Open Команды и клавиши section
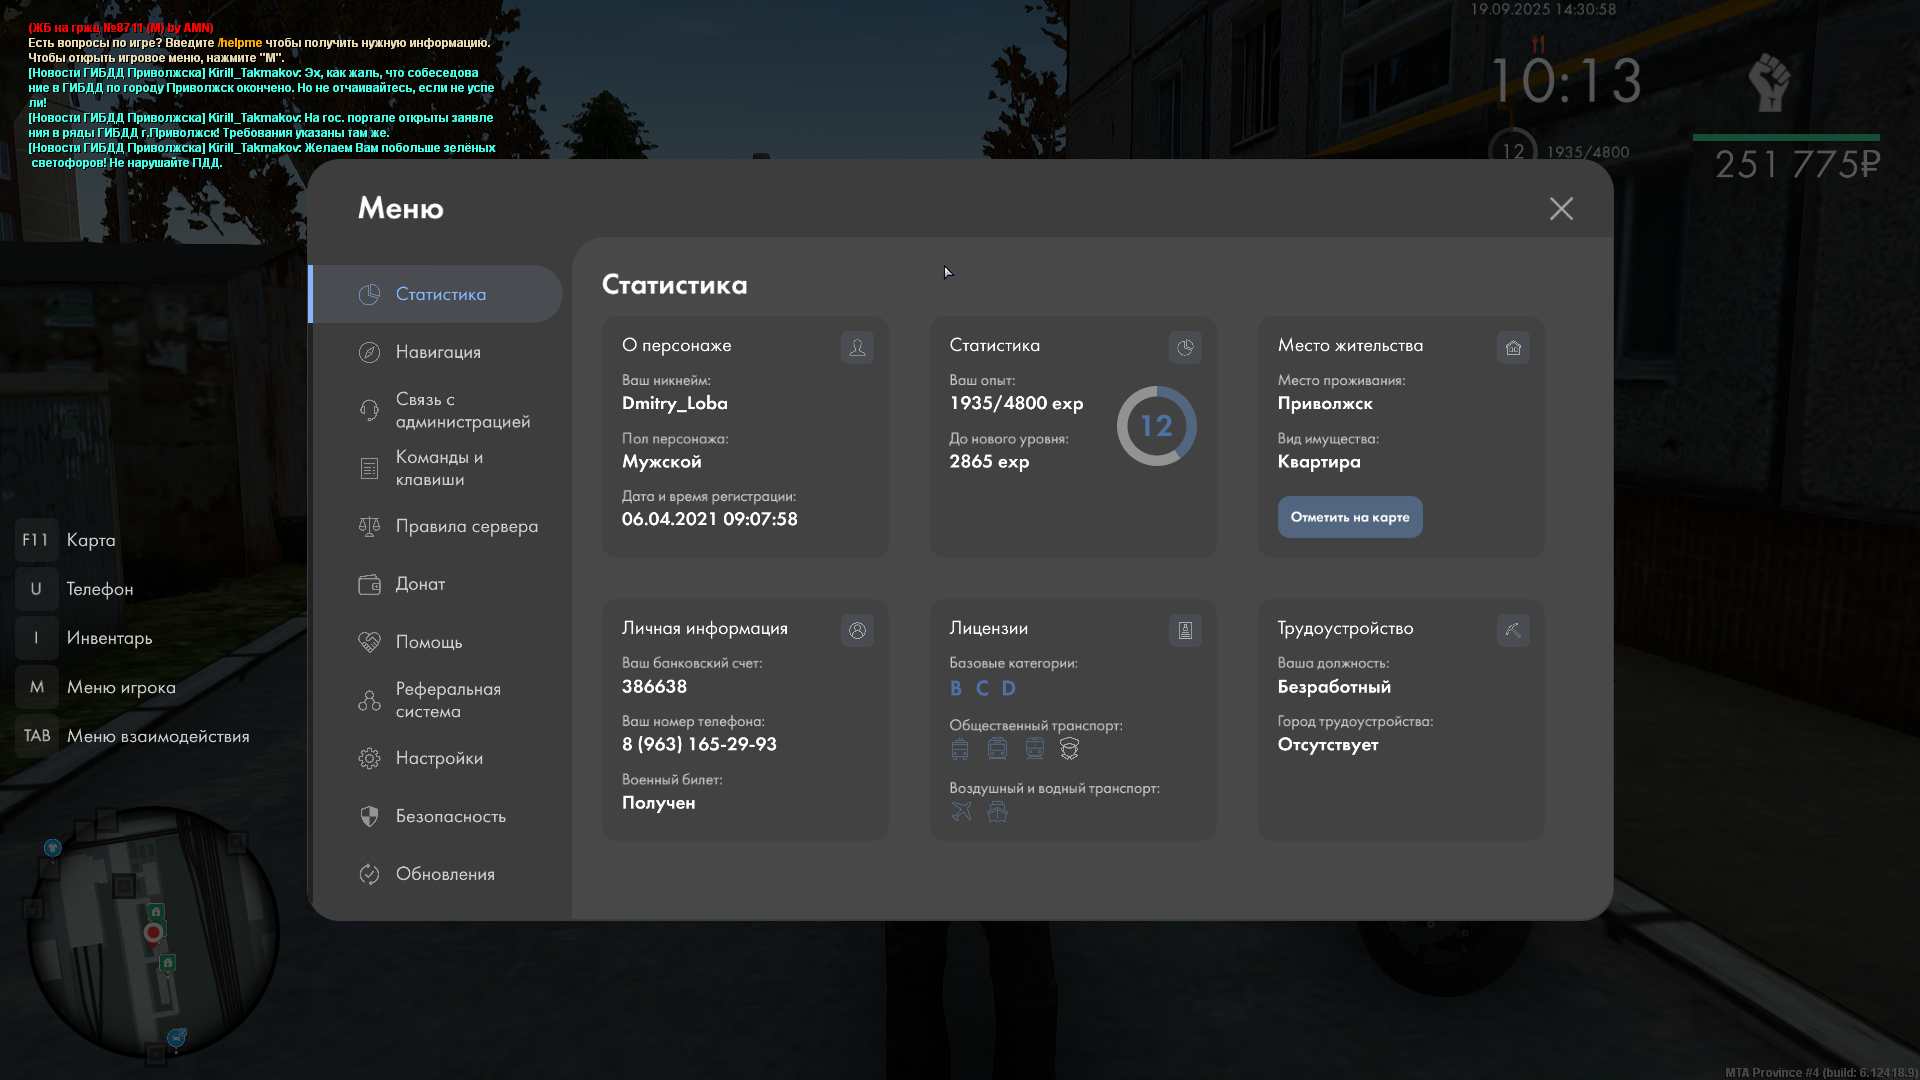The width and height of the screenshot is (1920, 1080). pyautogui.click(x=438, y=468)
